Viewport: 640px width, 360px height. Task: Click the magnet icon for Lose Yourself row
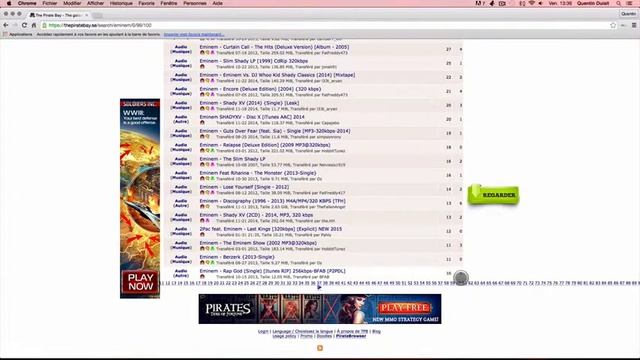coord(202,193)
